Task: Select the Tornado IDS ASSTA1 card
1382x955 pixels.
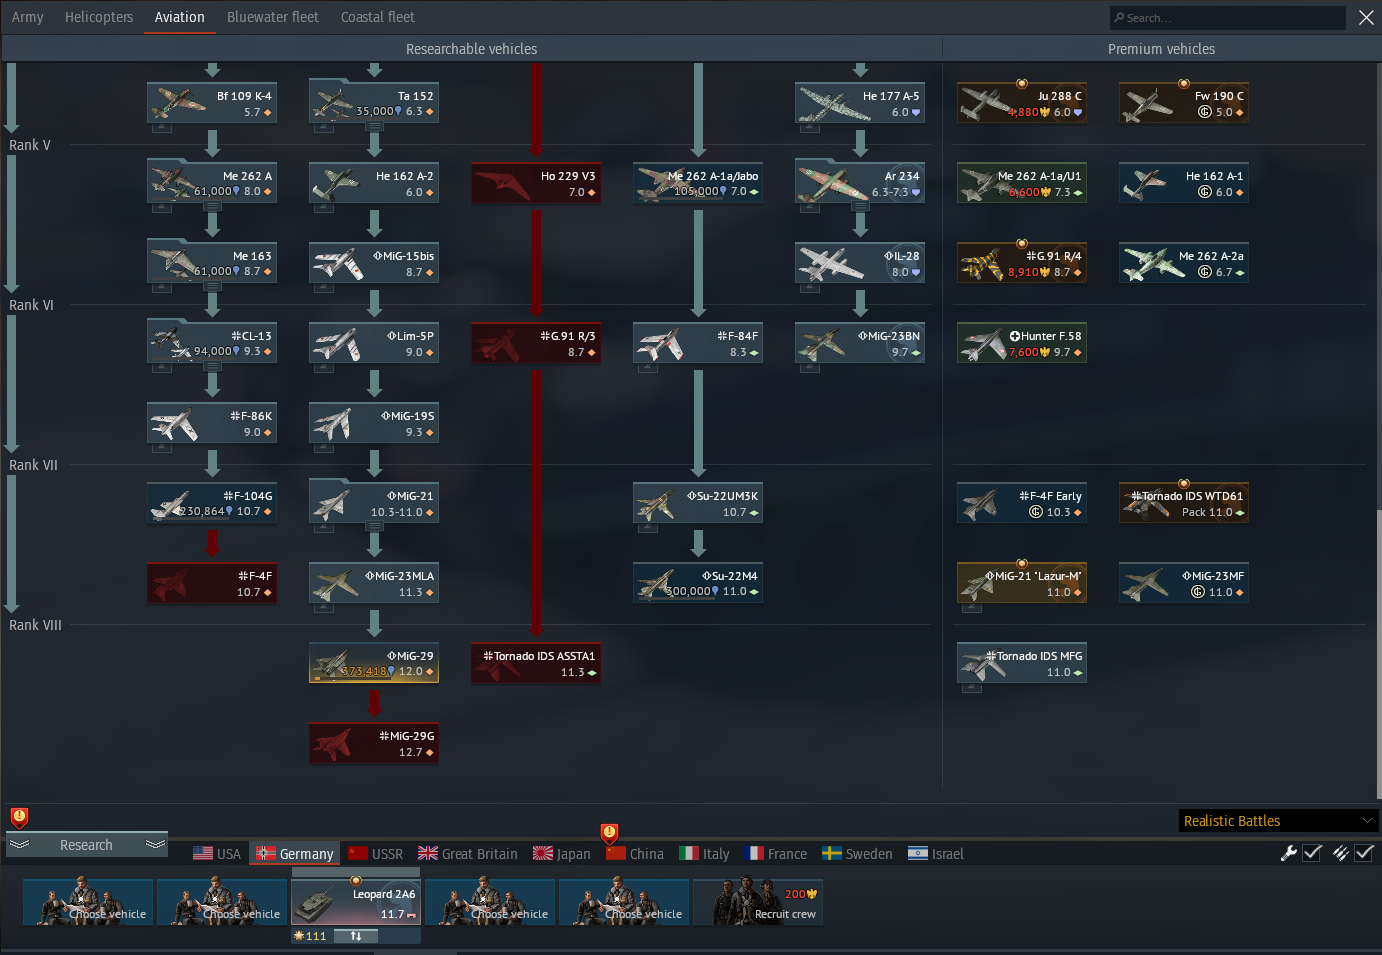Action: (x=536, y=663)
